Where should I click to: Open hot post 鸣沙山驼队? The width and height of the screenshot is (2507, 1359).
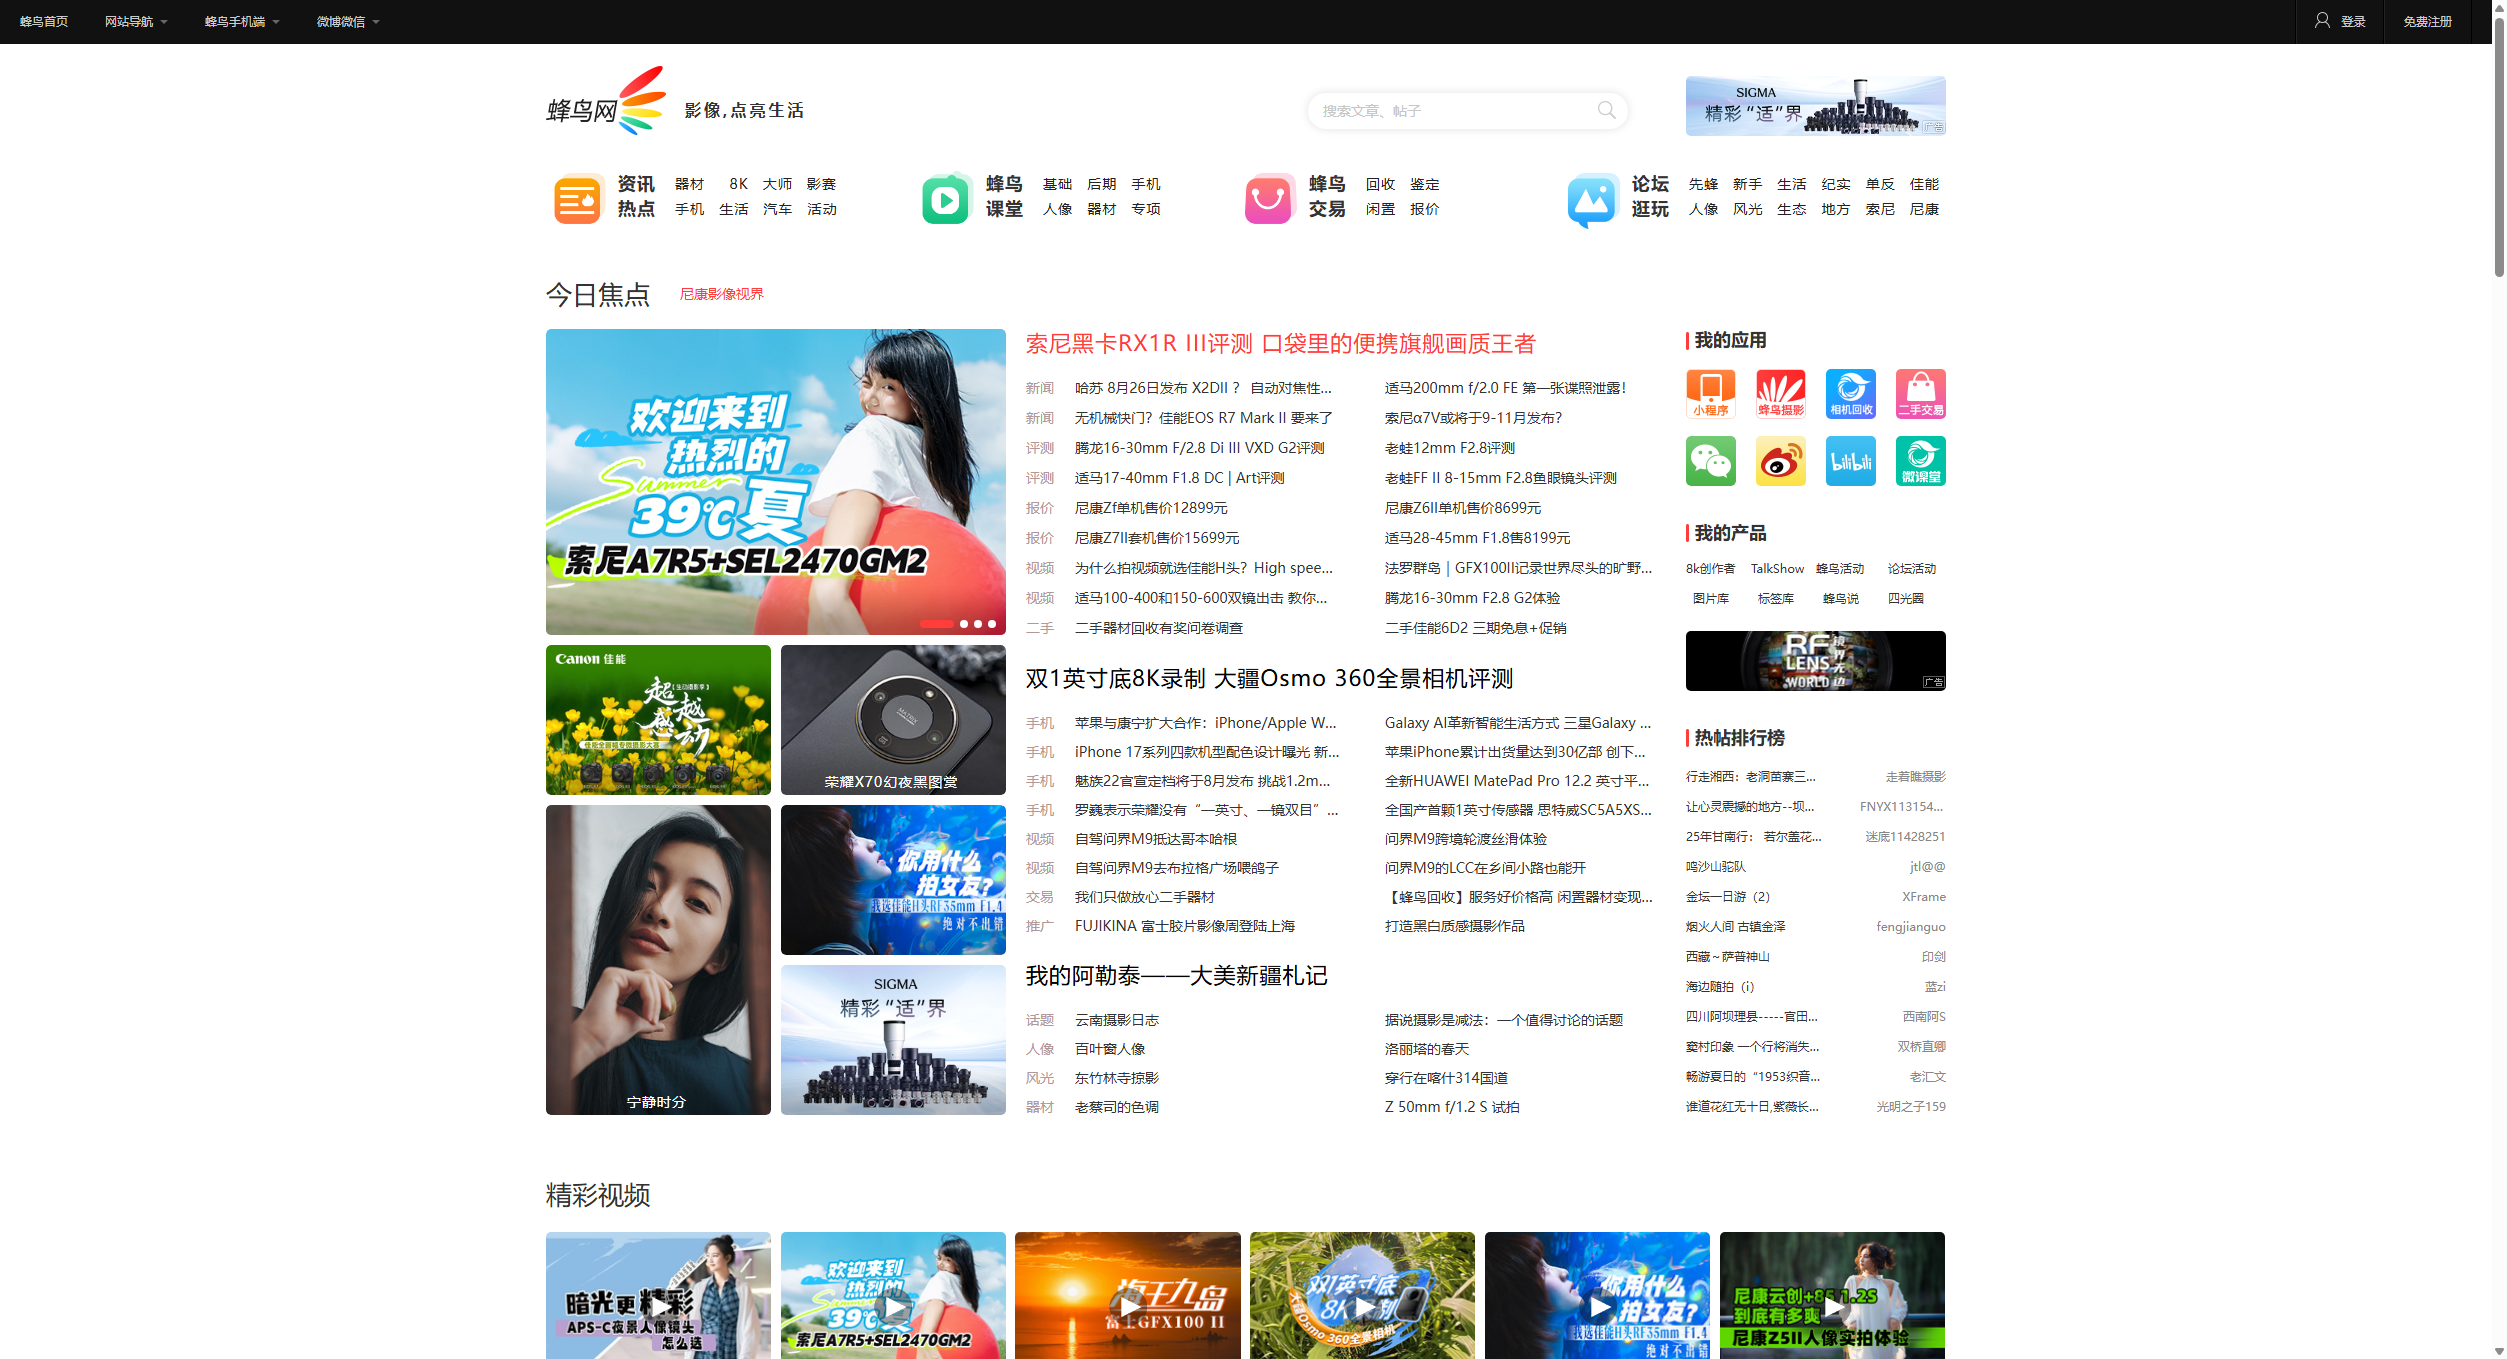coord(1715,867)
